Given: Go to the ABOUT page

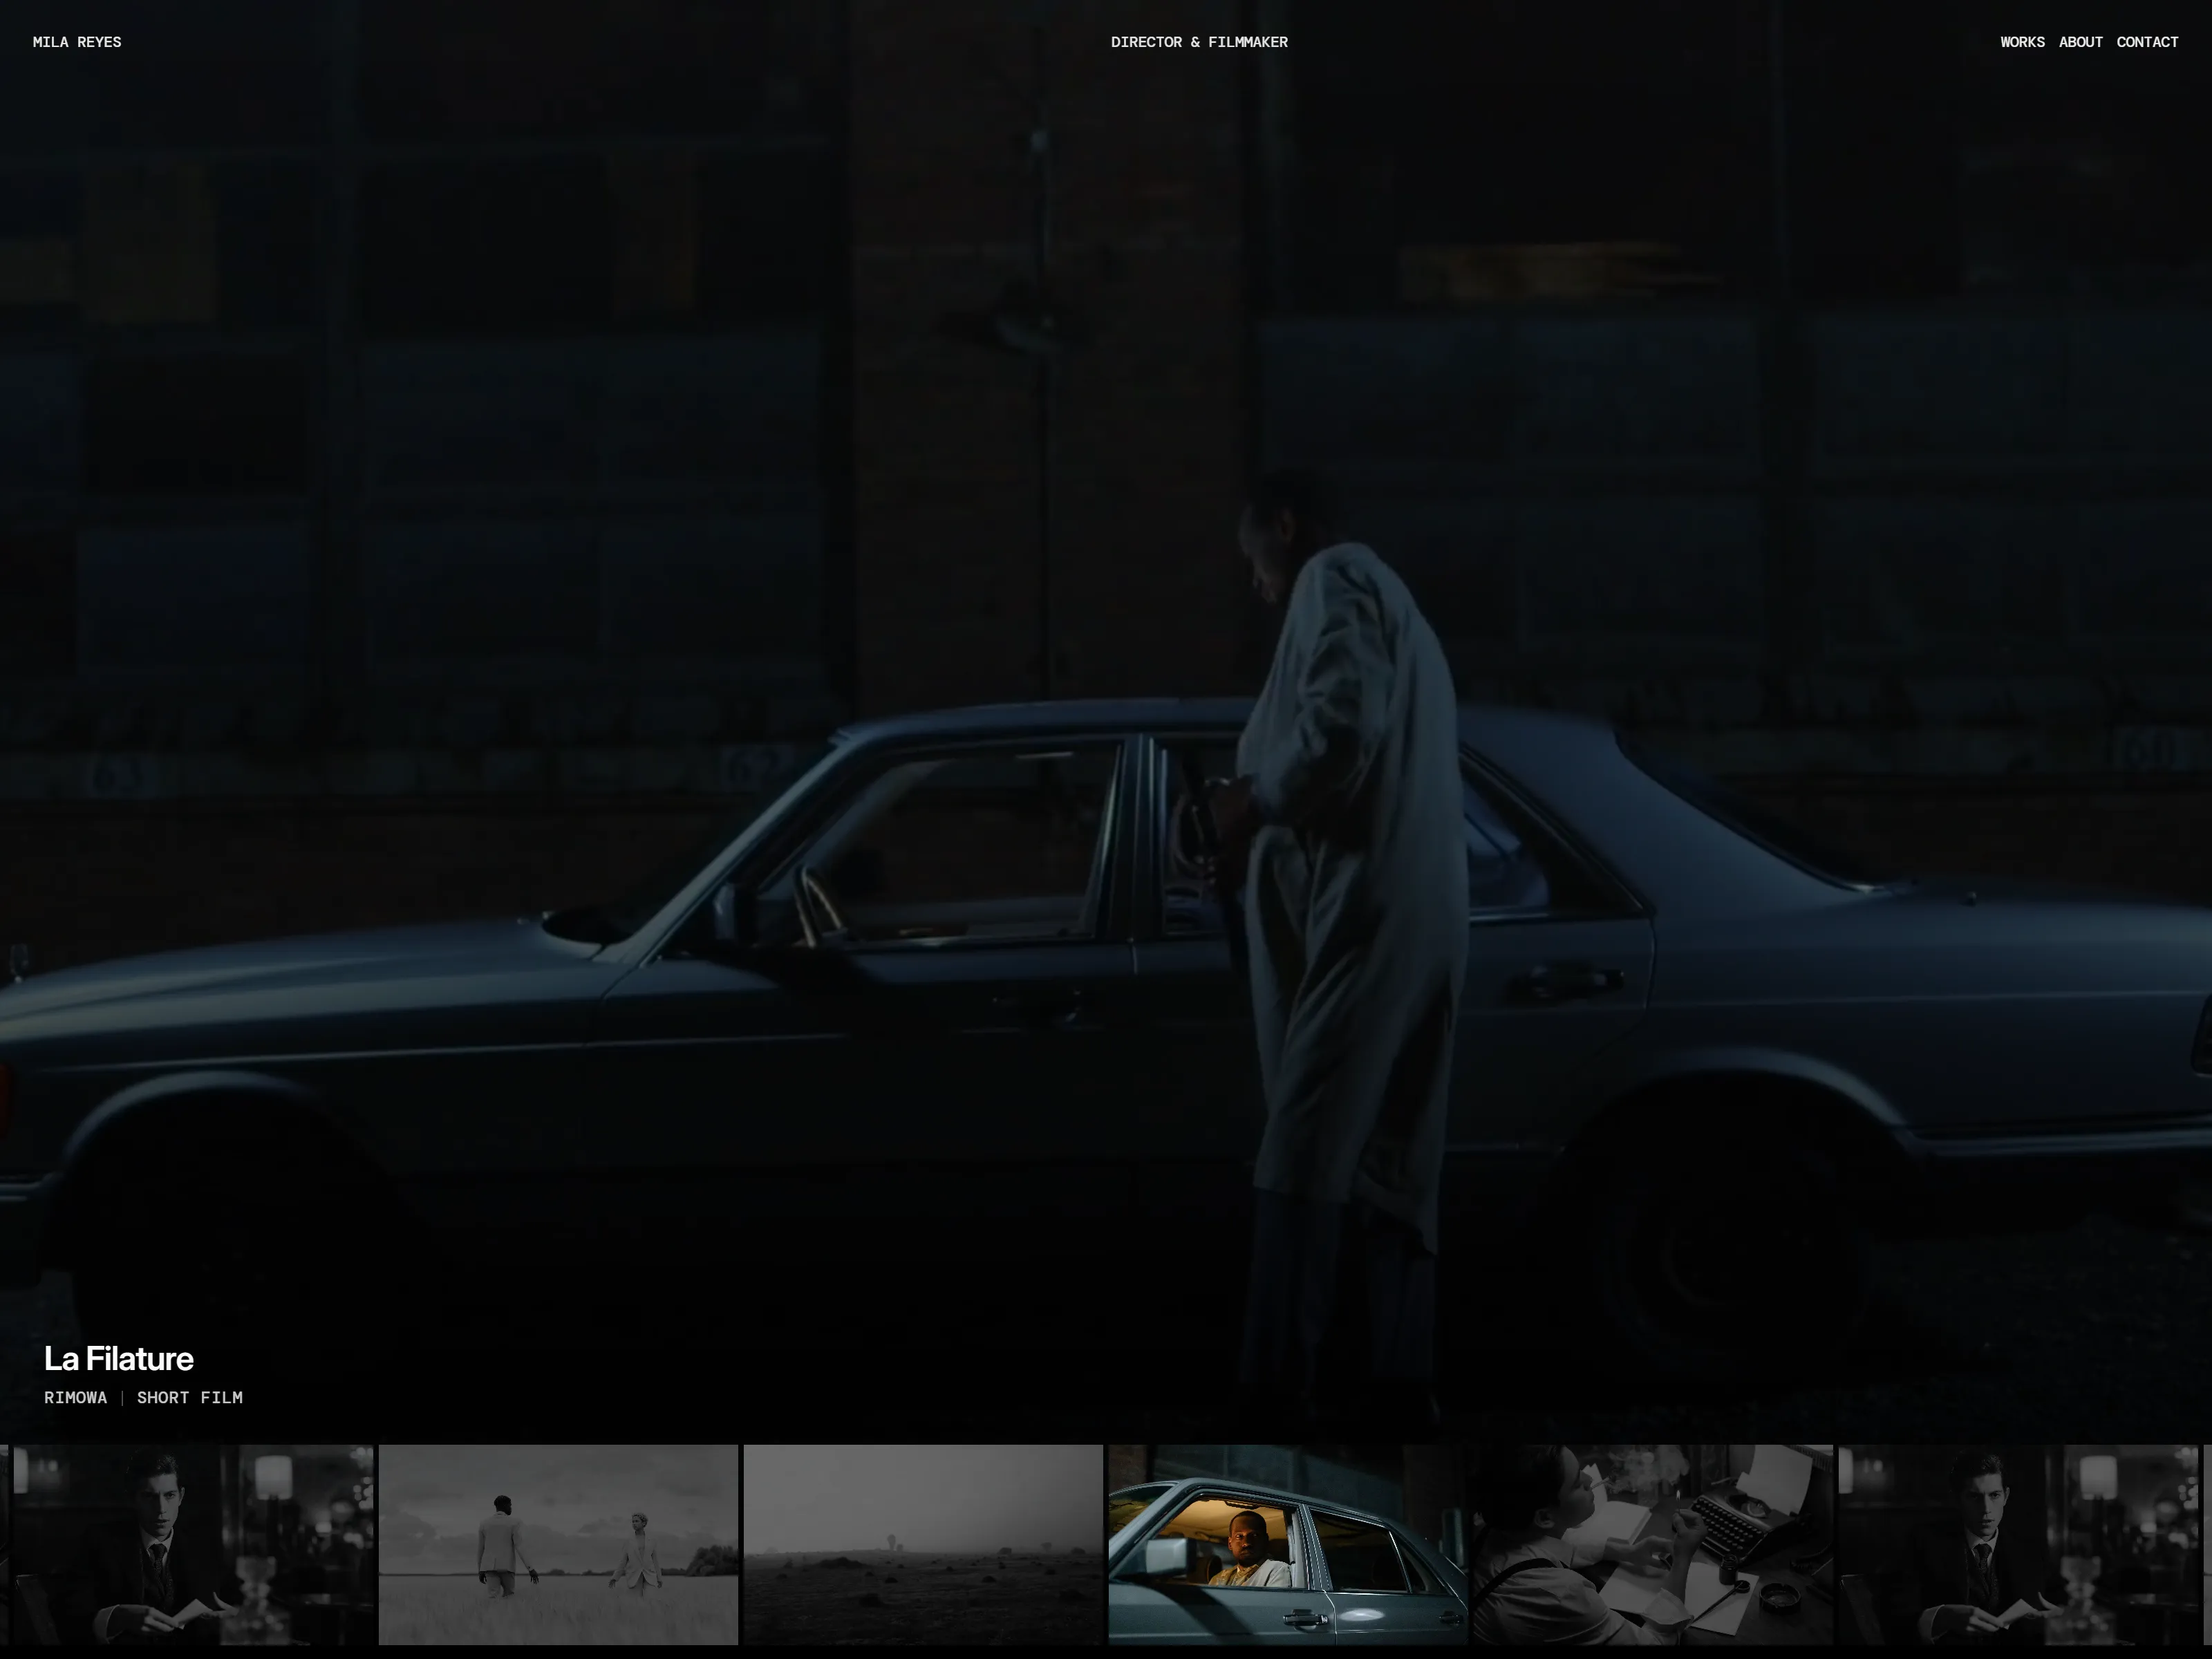Looking at the screenshot, I should tap(2080, 42).
